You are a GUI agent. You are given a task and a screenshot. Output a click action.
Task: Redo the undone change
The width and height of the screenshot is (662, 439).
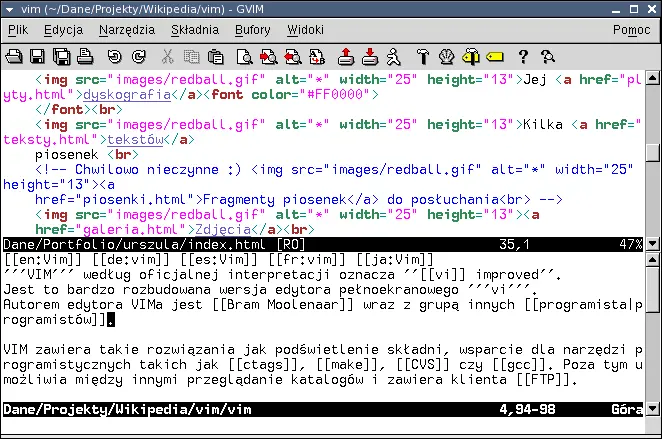[x=138, y=56]
